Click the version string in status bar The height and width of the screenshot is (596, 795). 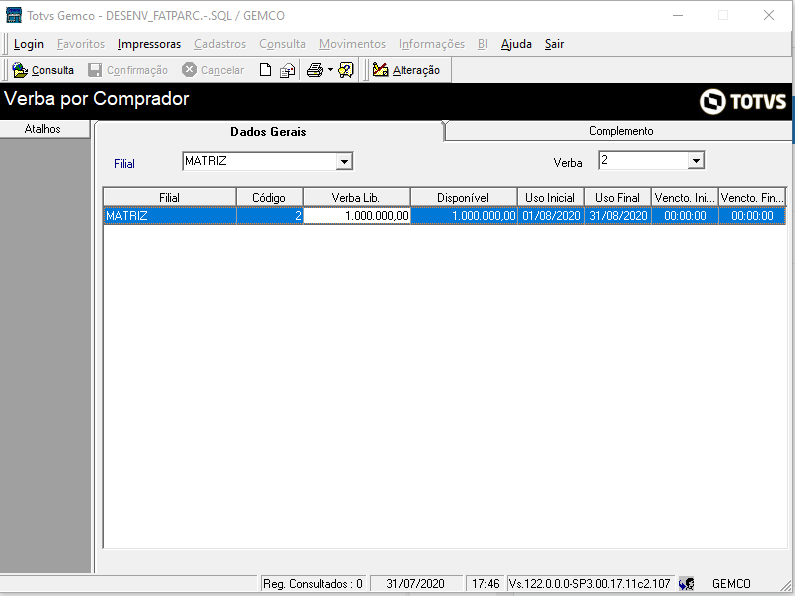pyautogui.click(x=590, y=584)
